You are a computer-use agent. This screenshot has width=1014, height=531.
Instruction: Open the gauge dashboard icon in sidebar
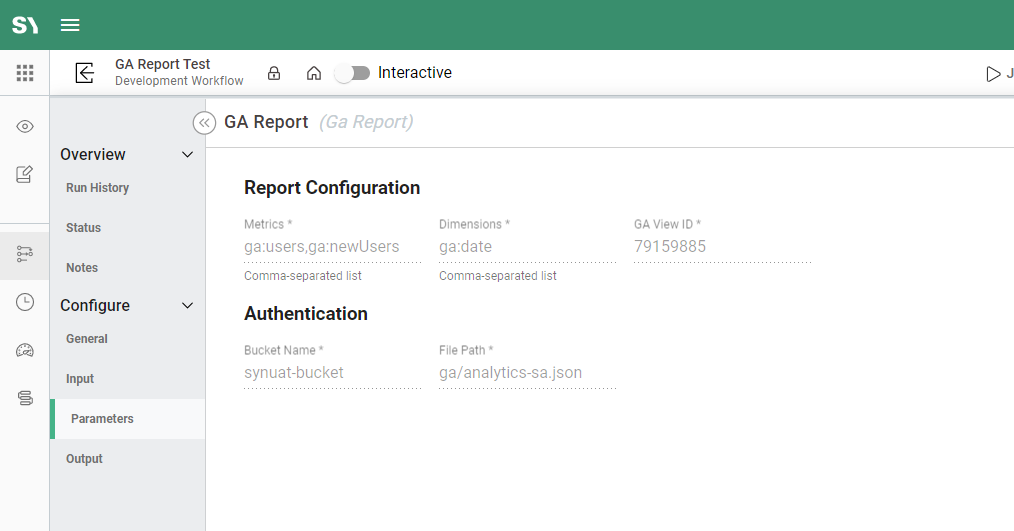click(25, 351)
